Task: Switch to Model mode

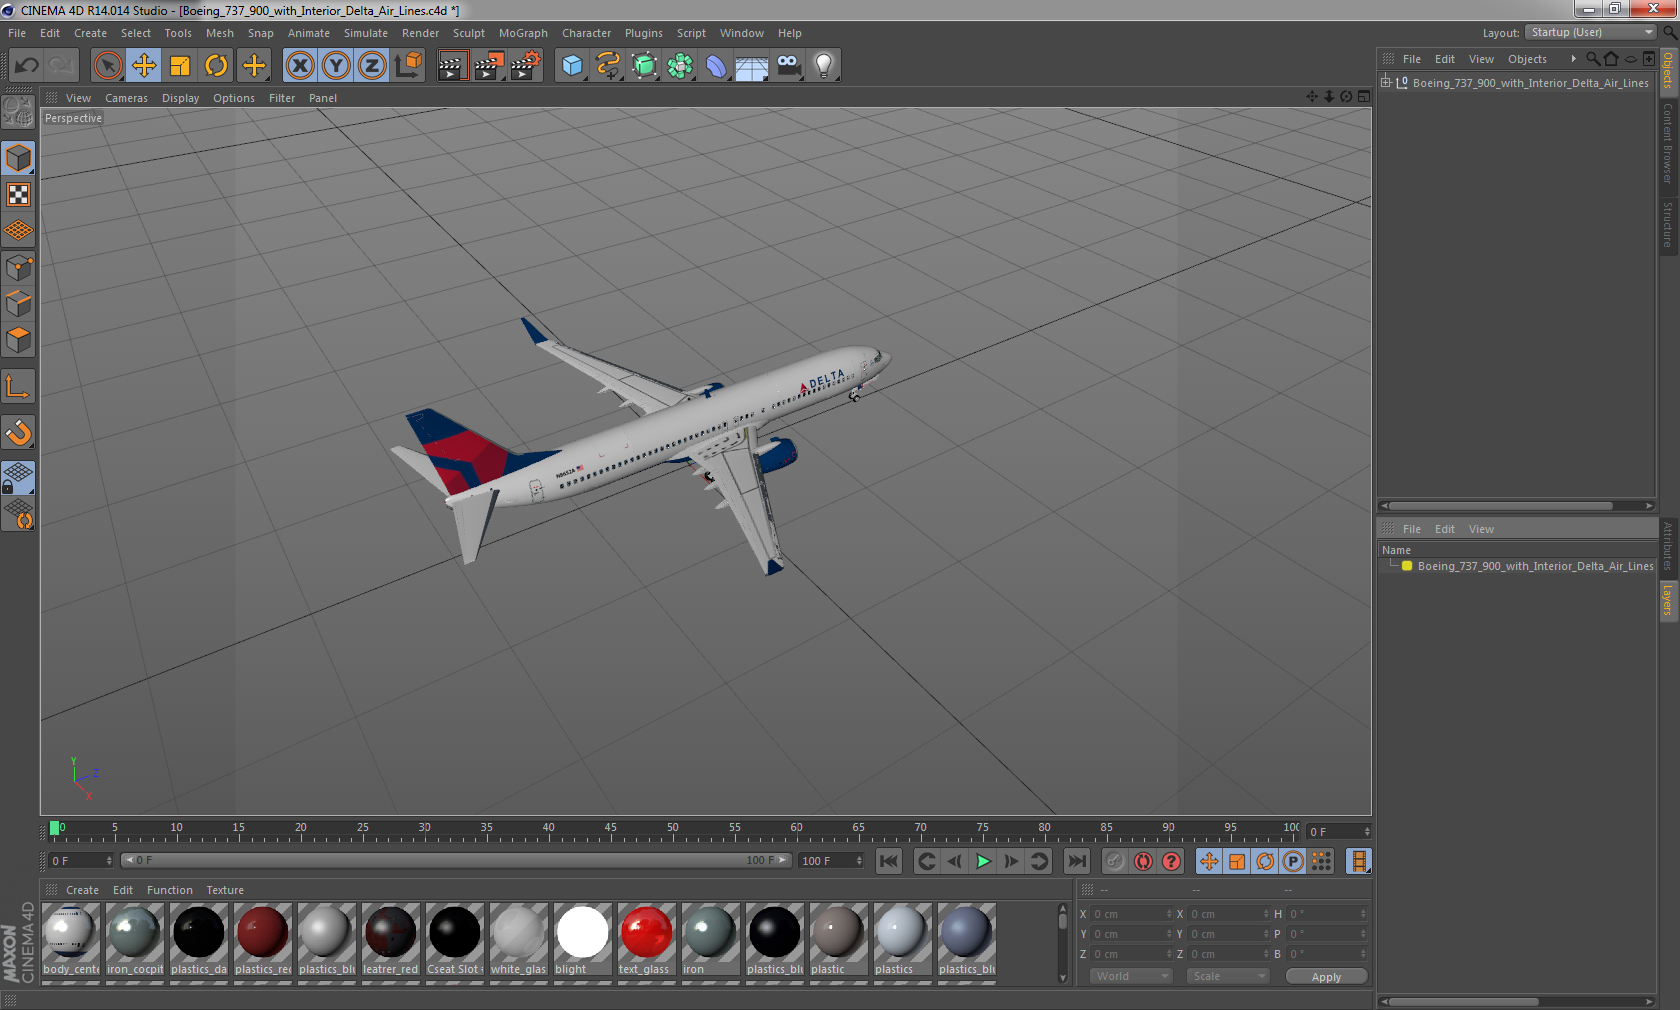Action: [18, 159]
